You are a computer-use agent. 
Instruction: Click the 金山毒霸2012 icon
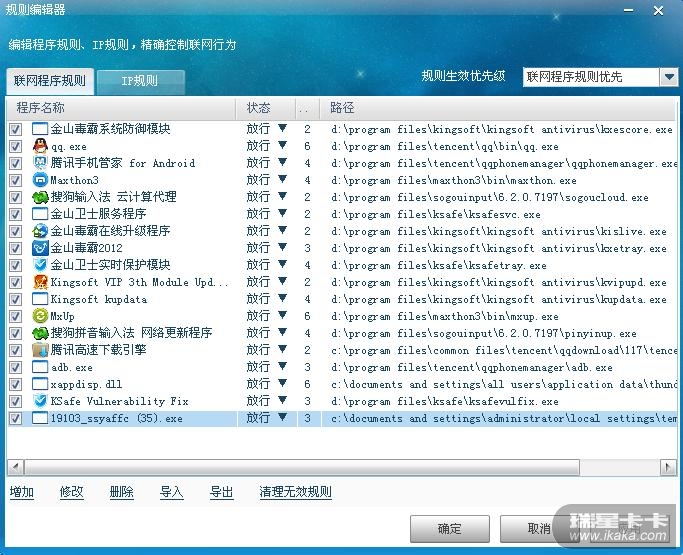point(40,248)
